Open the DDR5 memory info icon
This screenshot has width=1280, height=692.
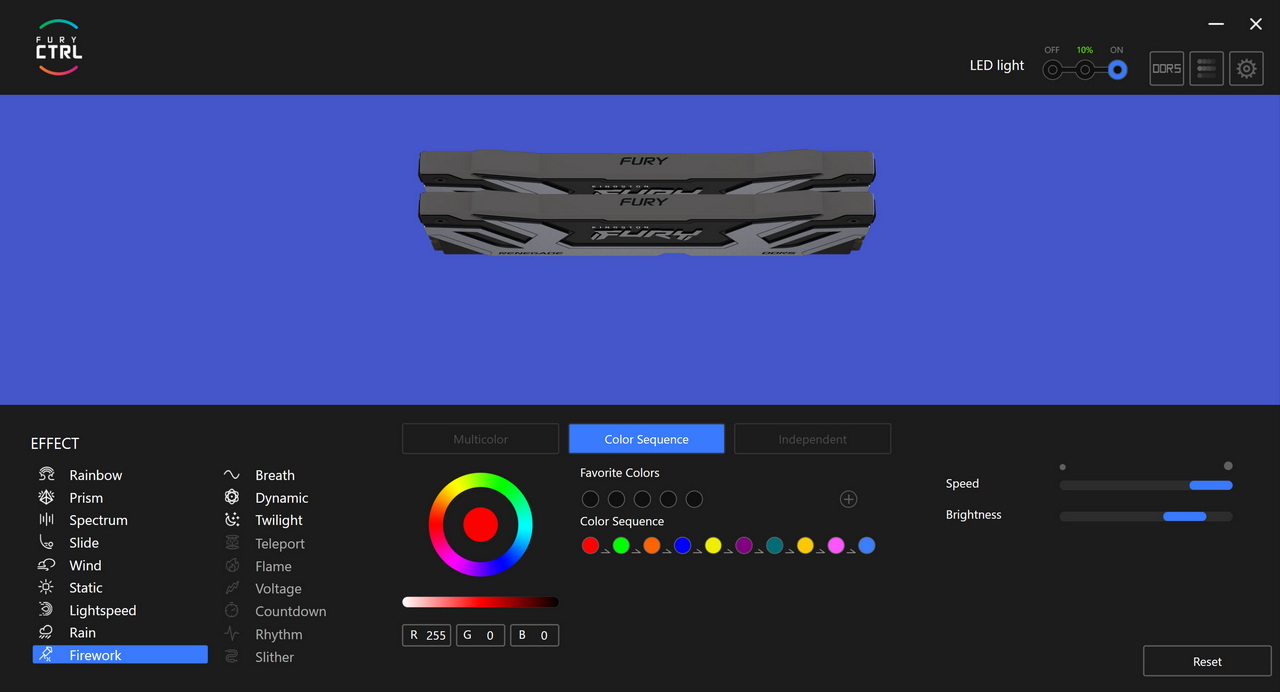(1167, 68)
